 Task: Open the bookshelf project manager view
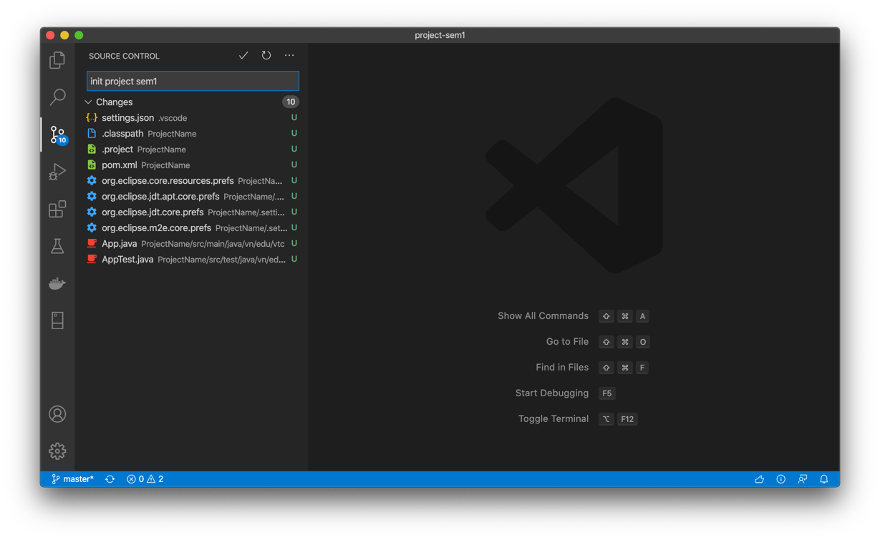[57, 321]
